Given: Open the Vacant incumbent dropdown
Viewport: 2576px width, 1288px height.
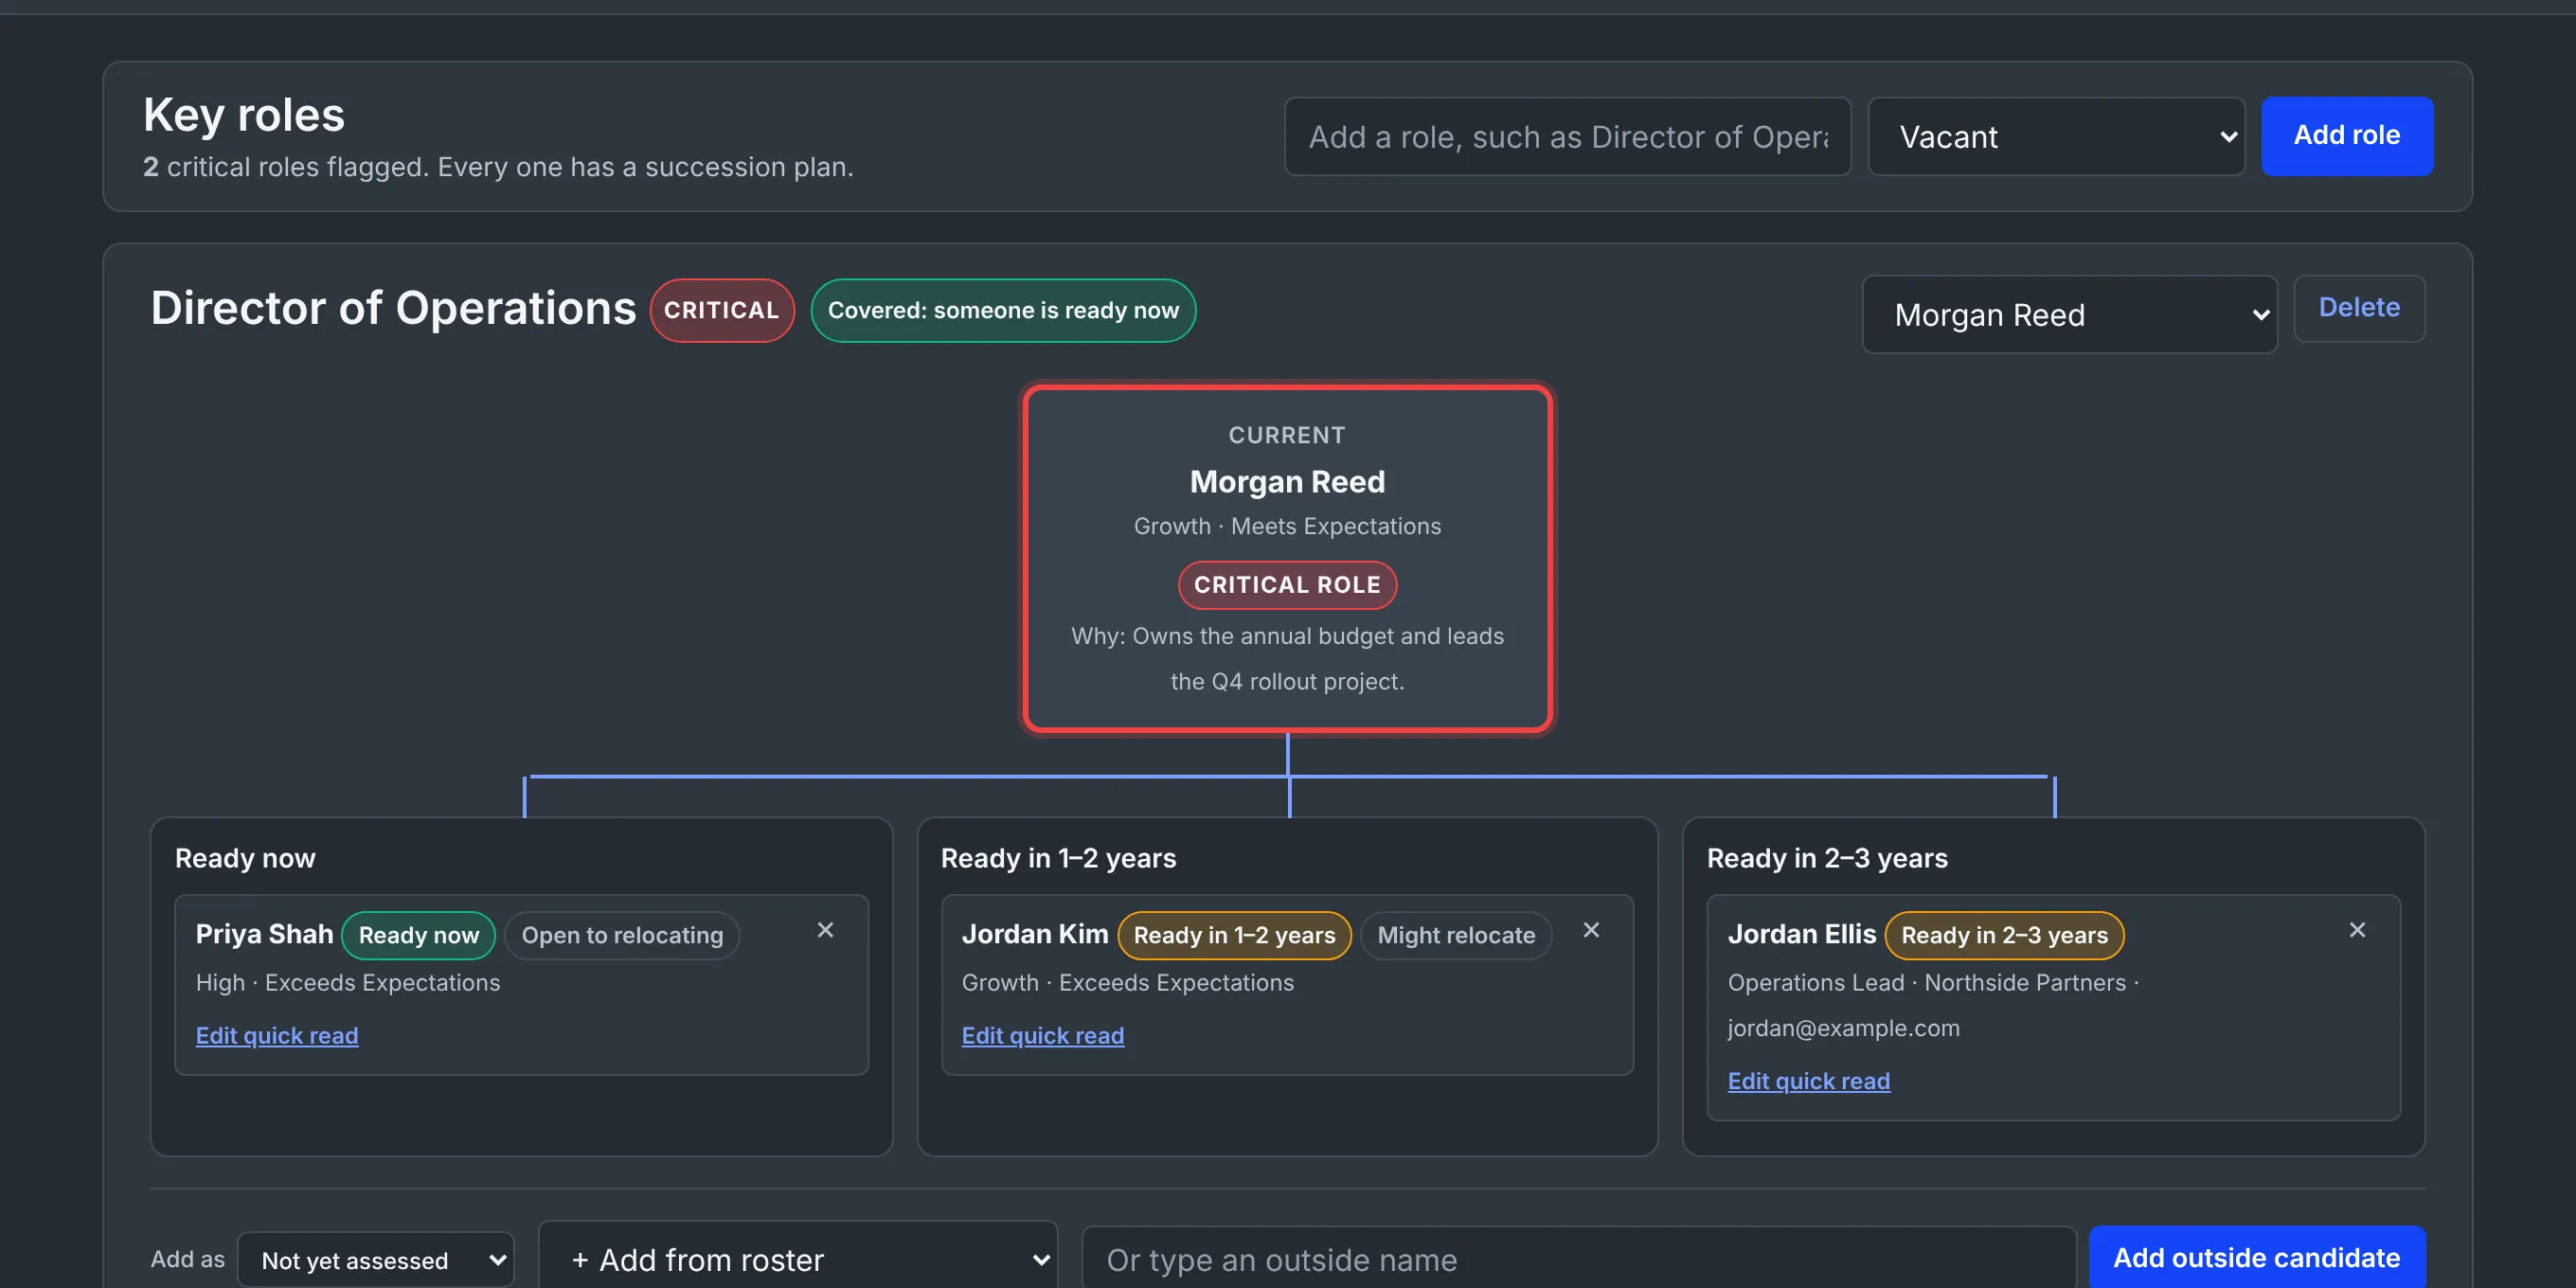Looking at the screenshot, I should click(x=2056, y=136).
